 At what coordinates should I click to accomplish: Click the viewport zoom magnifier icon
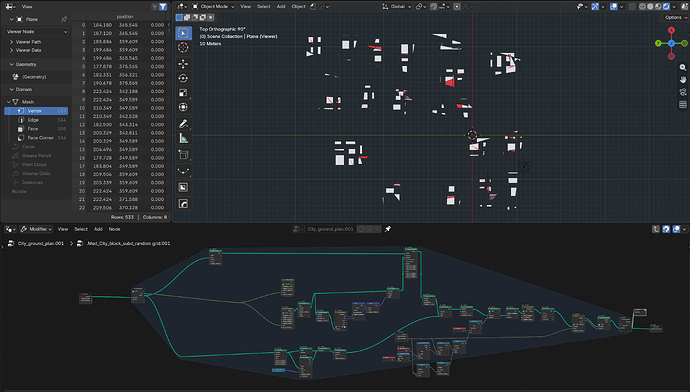tap(683, 67)
